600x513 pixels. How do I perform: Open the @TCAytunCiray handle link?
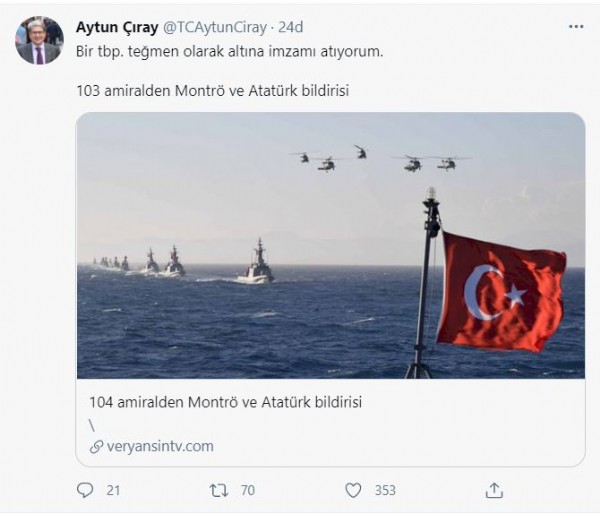tap(215, 28)
